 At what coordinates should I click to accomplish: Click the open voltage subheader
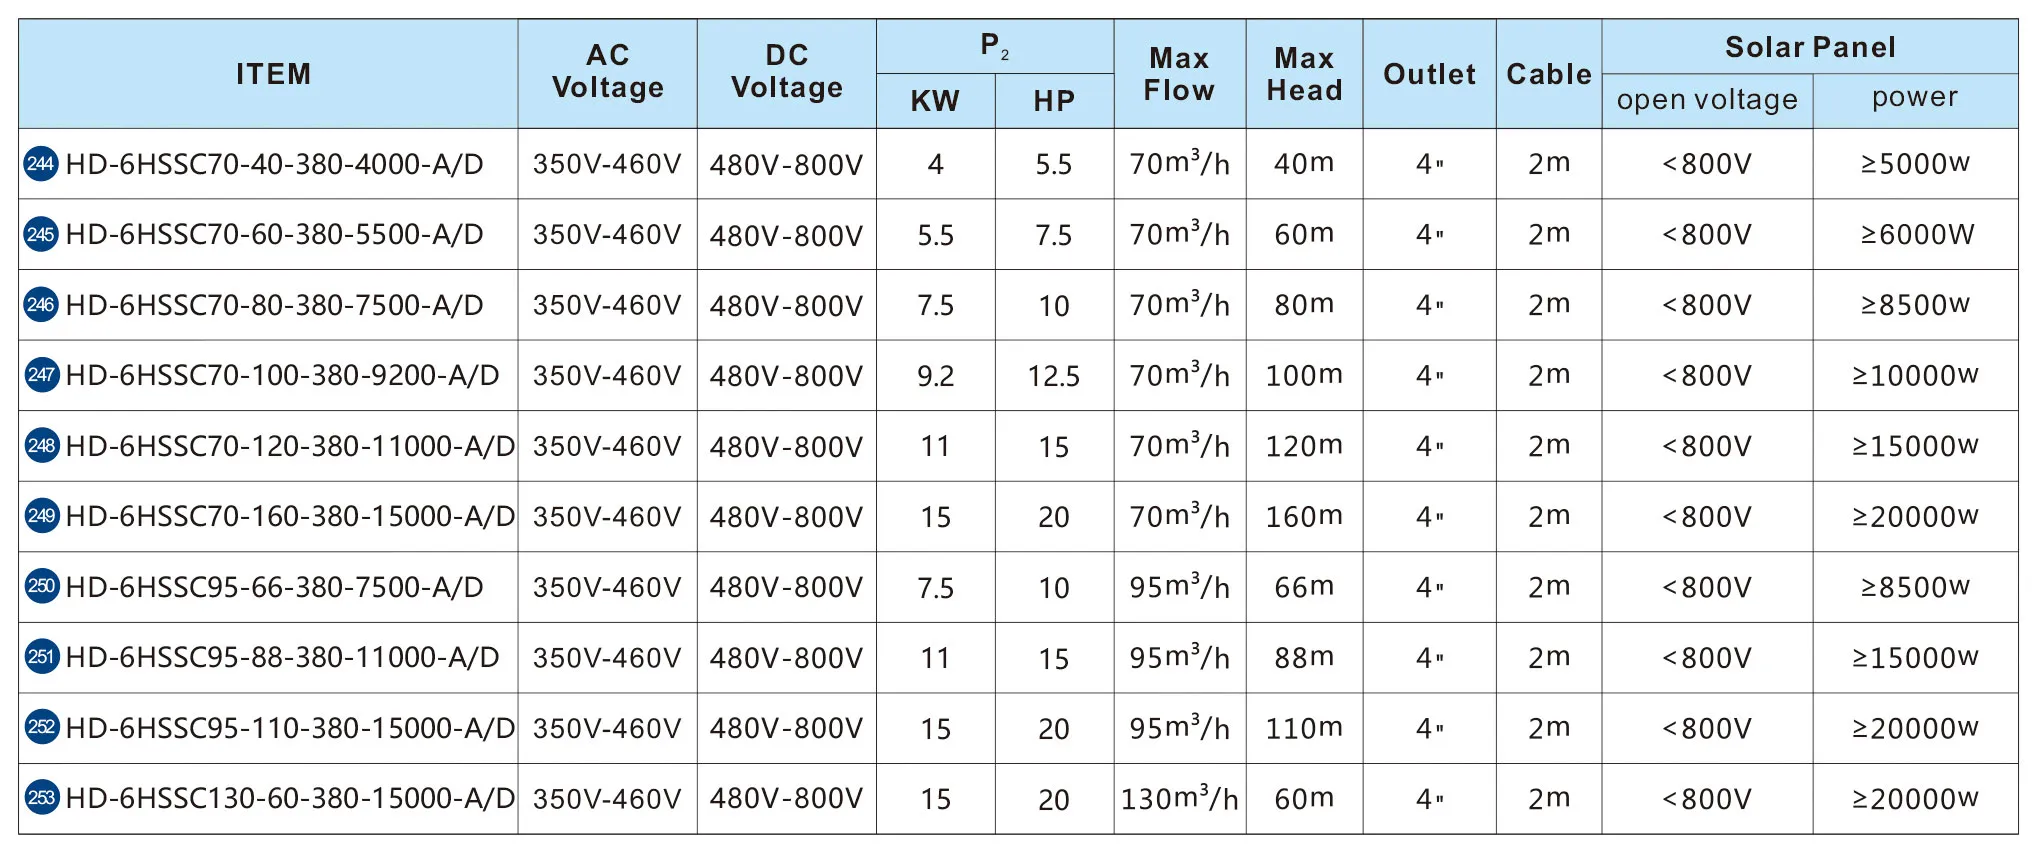(1707, 100)
